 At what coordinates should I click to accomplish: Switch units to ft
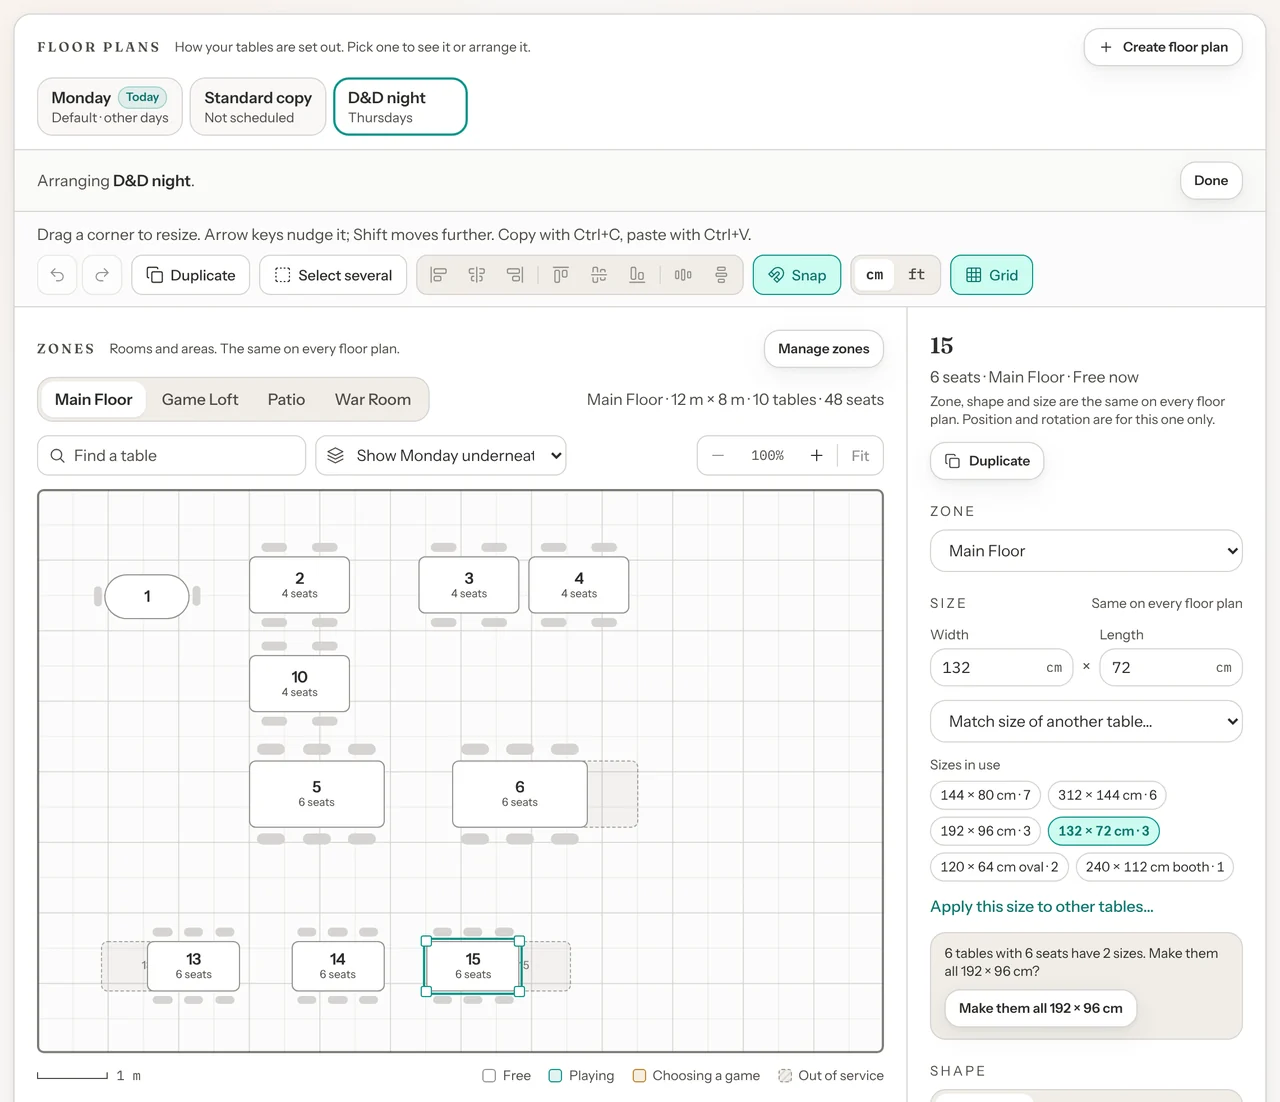tap(916, 275)
